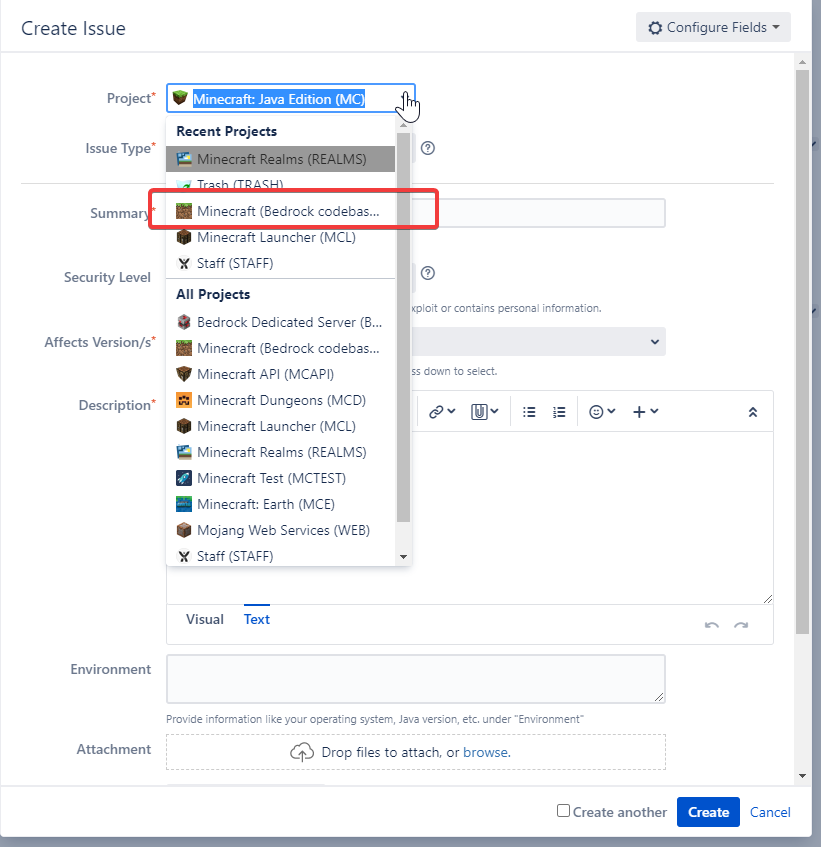The image size is (821, 847).
Task: Click the gear icon in Configure Fields
Action: point(655,28)
